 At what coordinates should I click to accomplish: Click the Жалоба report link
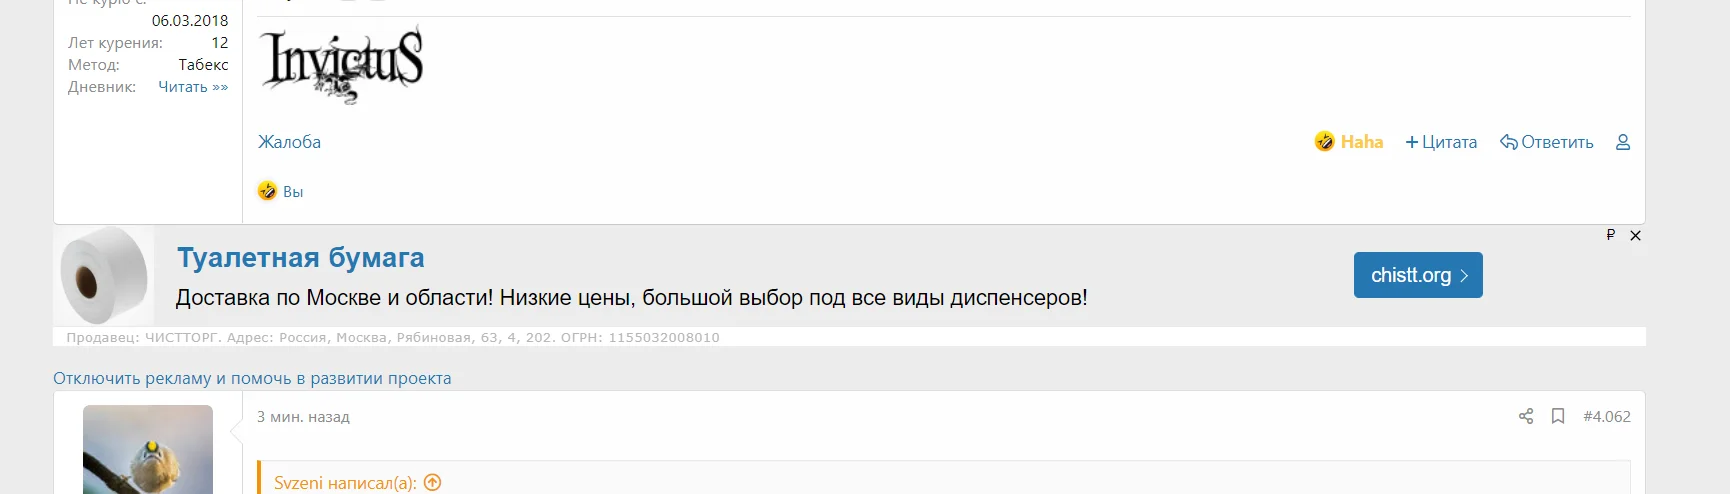[x=289, y=142]
